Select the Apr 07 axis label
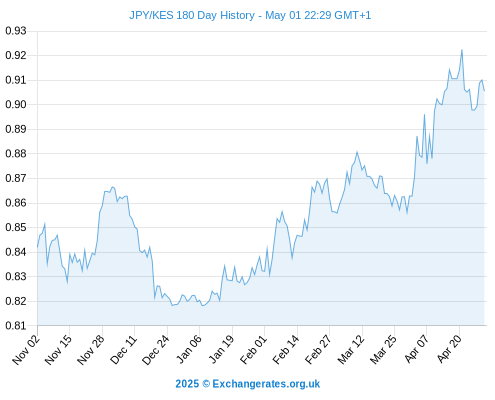Image resolution: width=495 pixels, height=400 pixels. click(416, 350)
